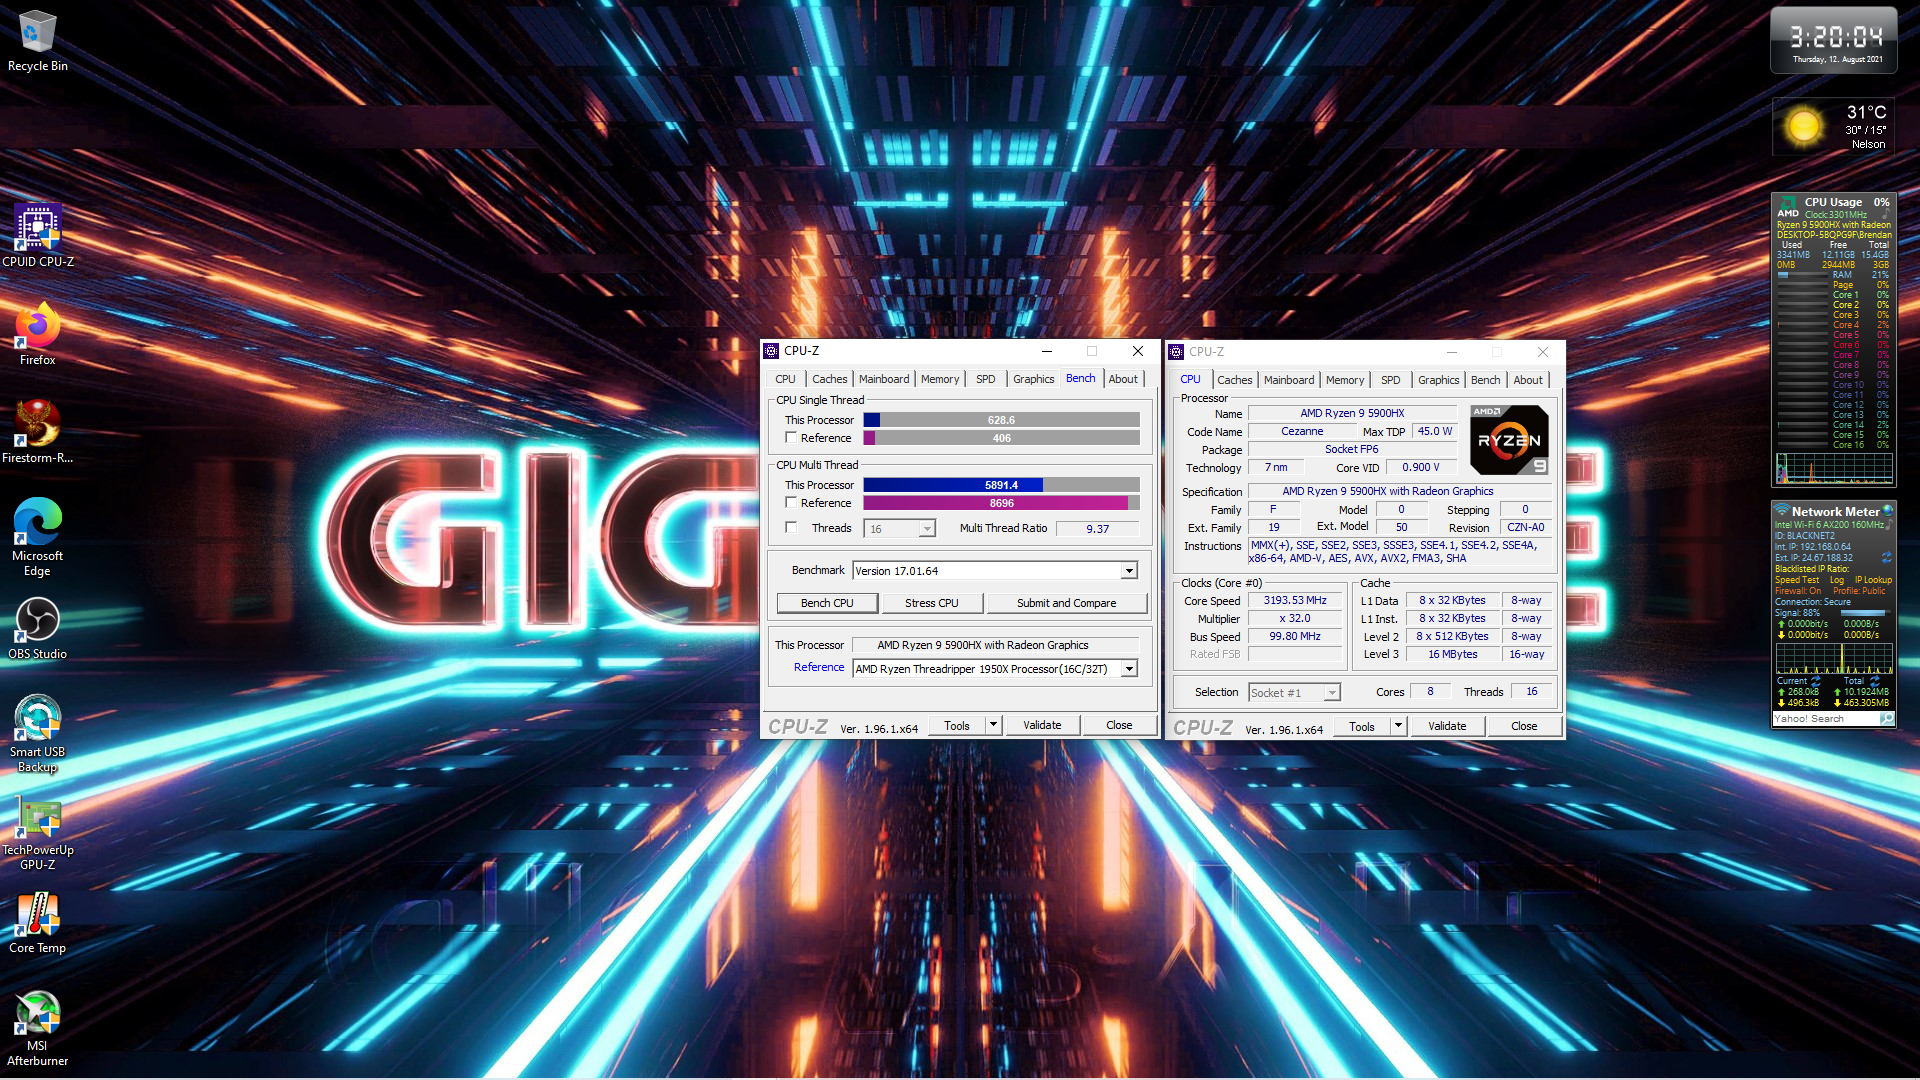Click the Stress CPU button
Screen dimensions: 1920x1080
tap(931, 603)
